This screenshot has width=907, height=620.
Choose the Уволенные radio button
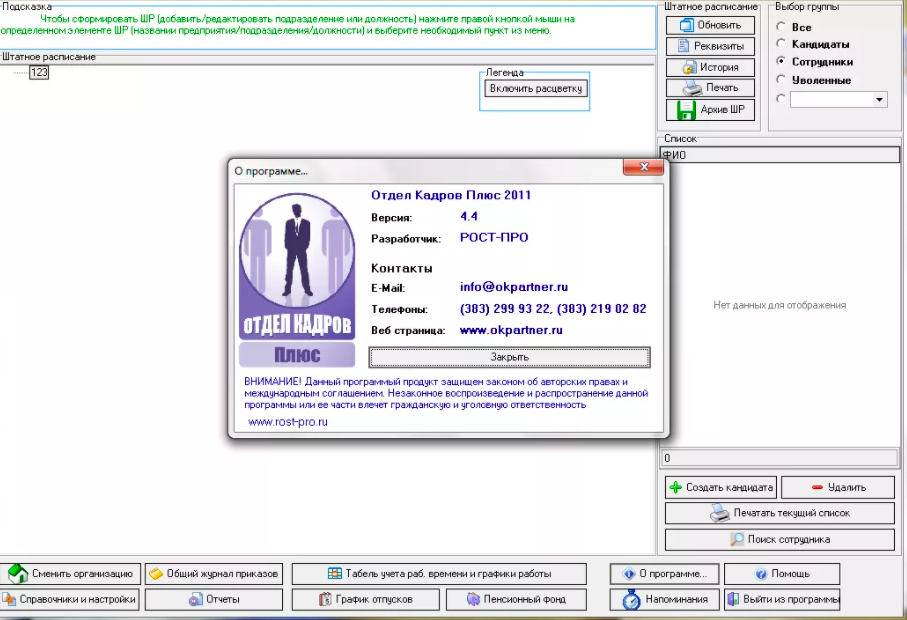(x=781, y=80)
